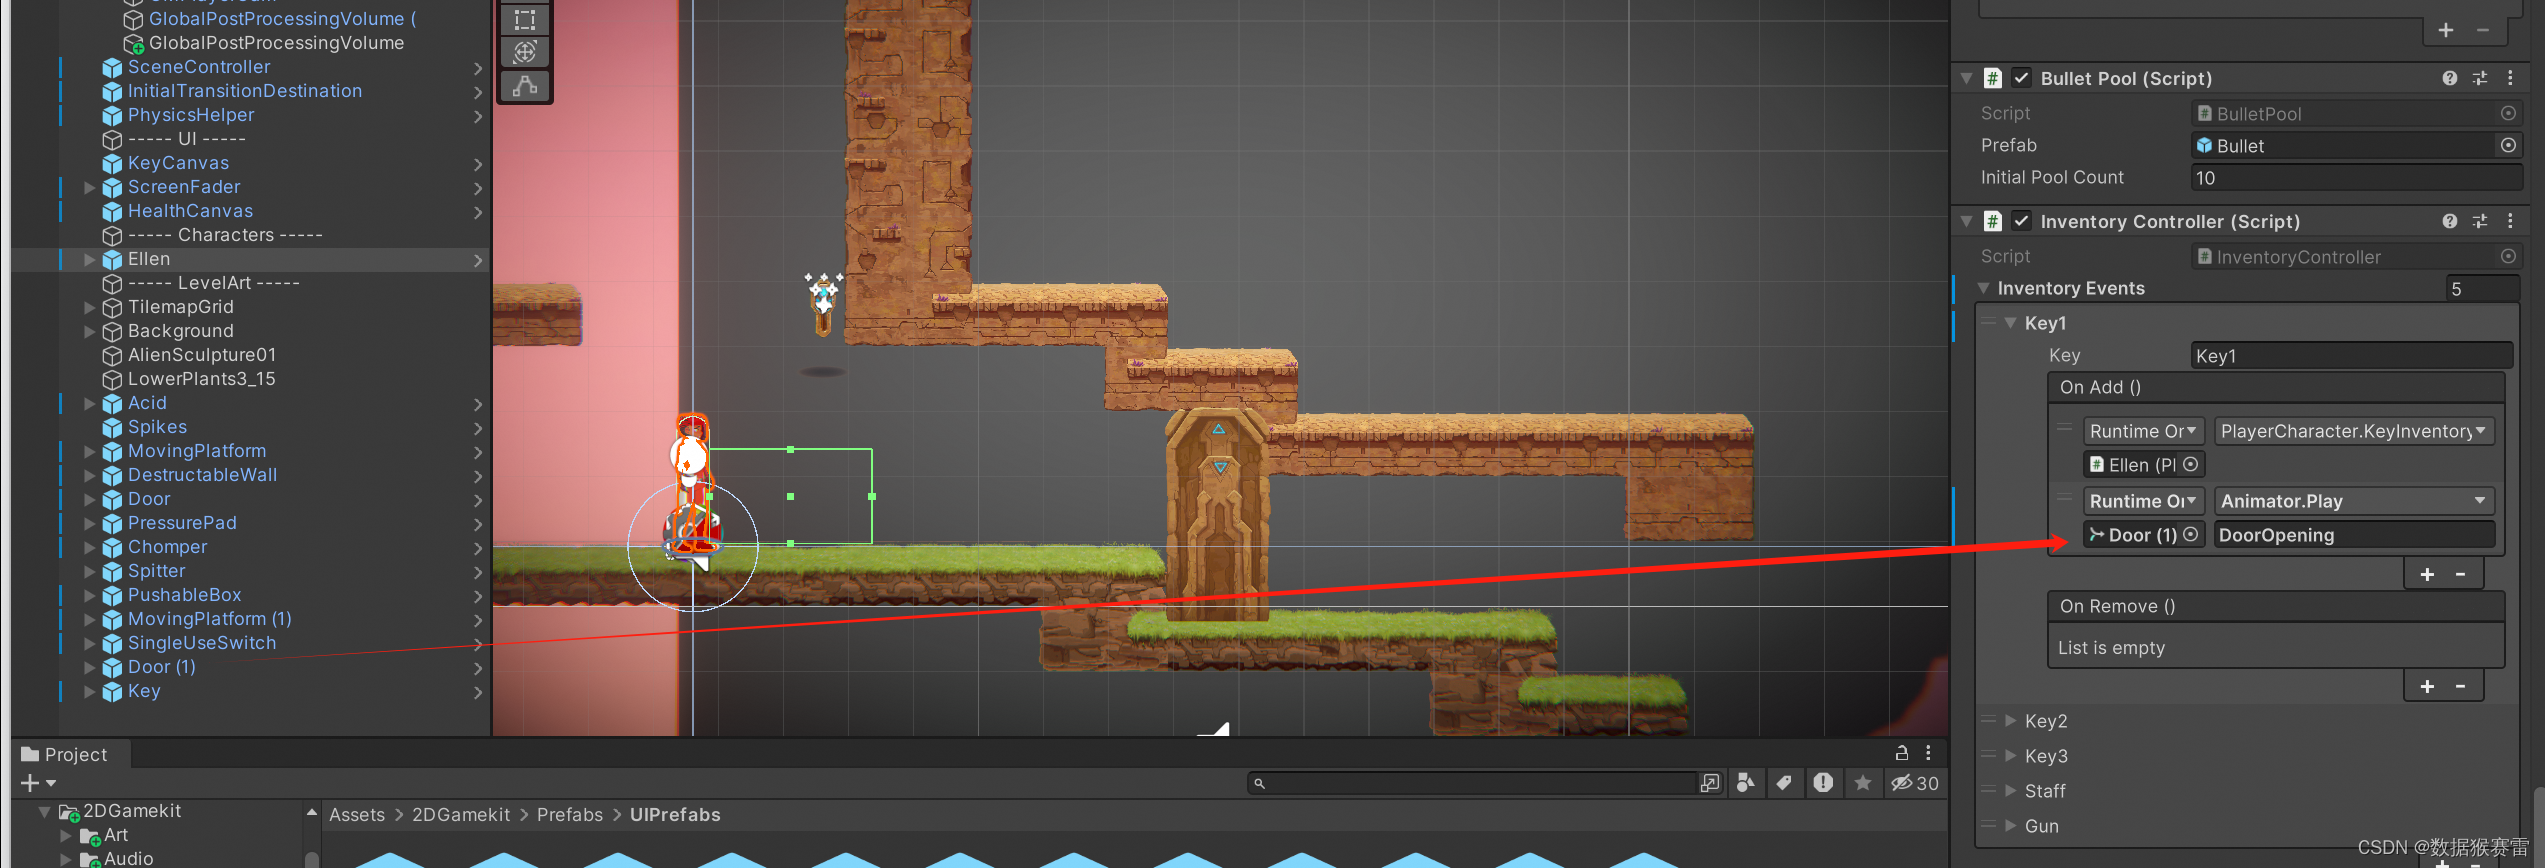Open help for the Bullet Pool script
Image resolution: width=2545 pixels, height=868 pixels.
click(x=2449, y=78)
